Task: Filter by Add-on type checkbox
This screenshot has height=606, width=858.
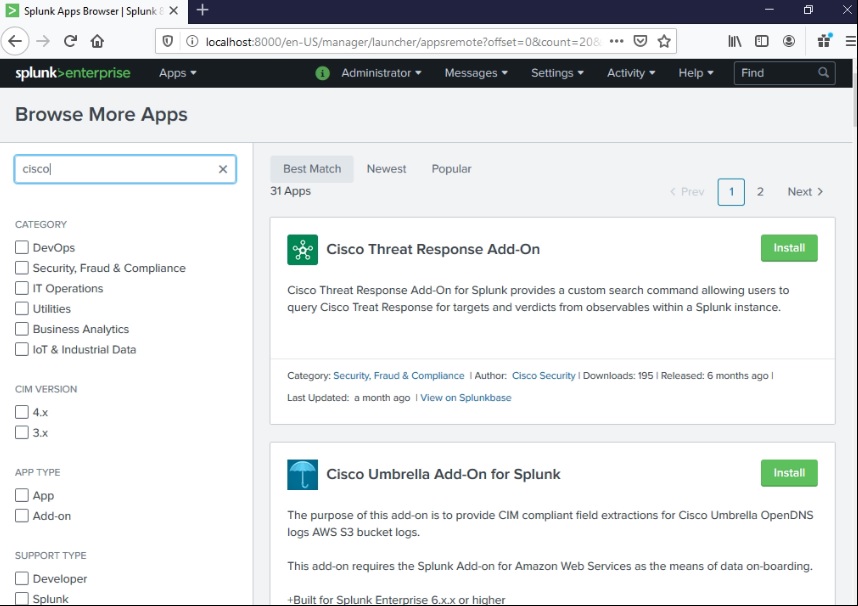Action: coord(22,516)
